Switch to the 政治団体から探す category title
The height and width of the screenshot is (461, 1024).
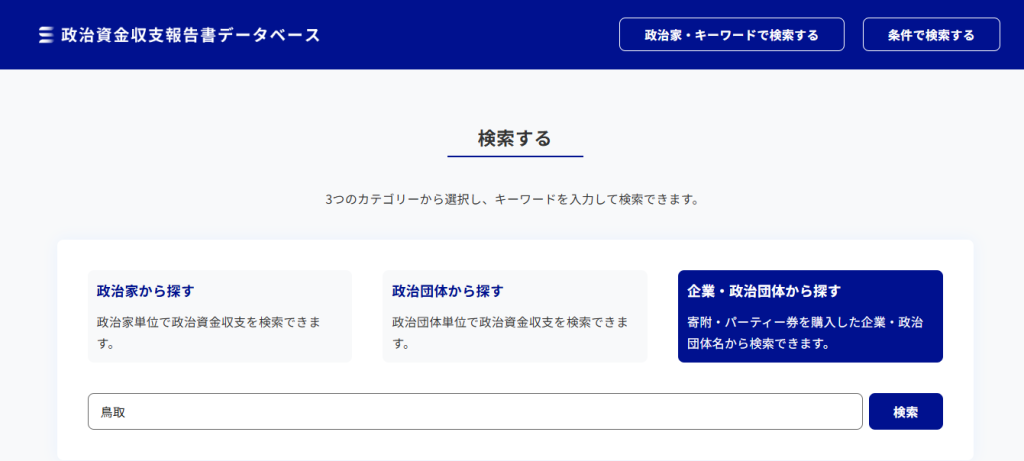447,291
